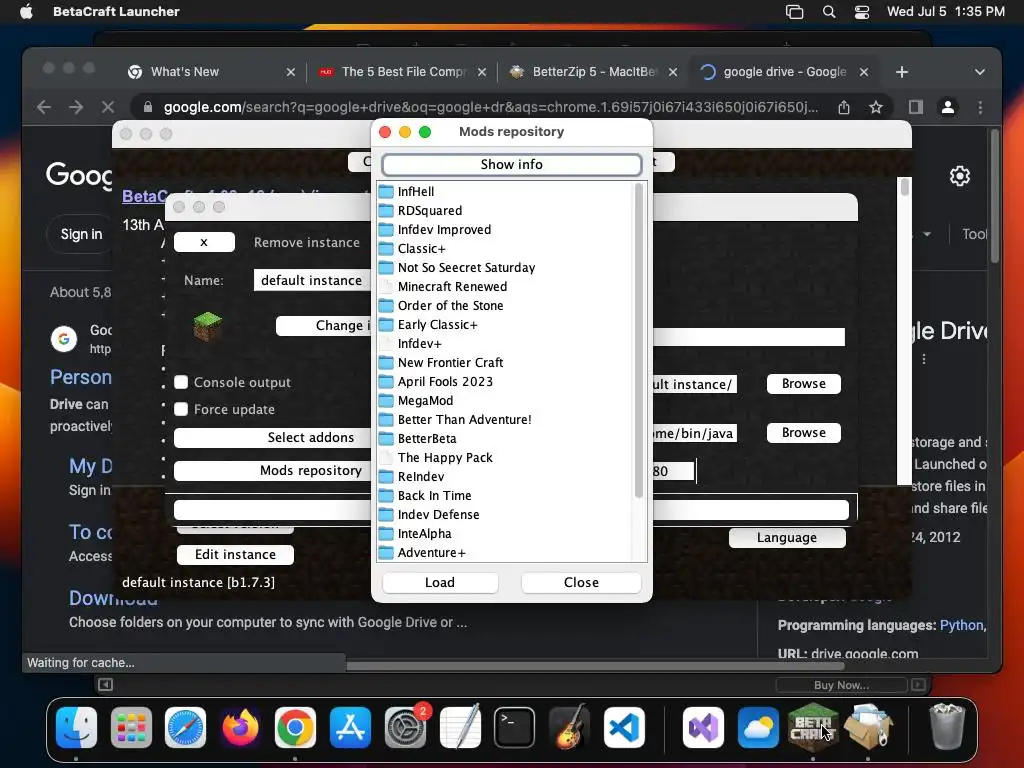Close the Mods repository dialog
Screen dimensions: 1024x768
point(581,583)
